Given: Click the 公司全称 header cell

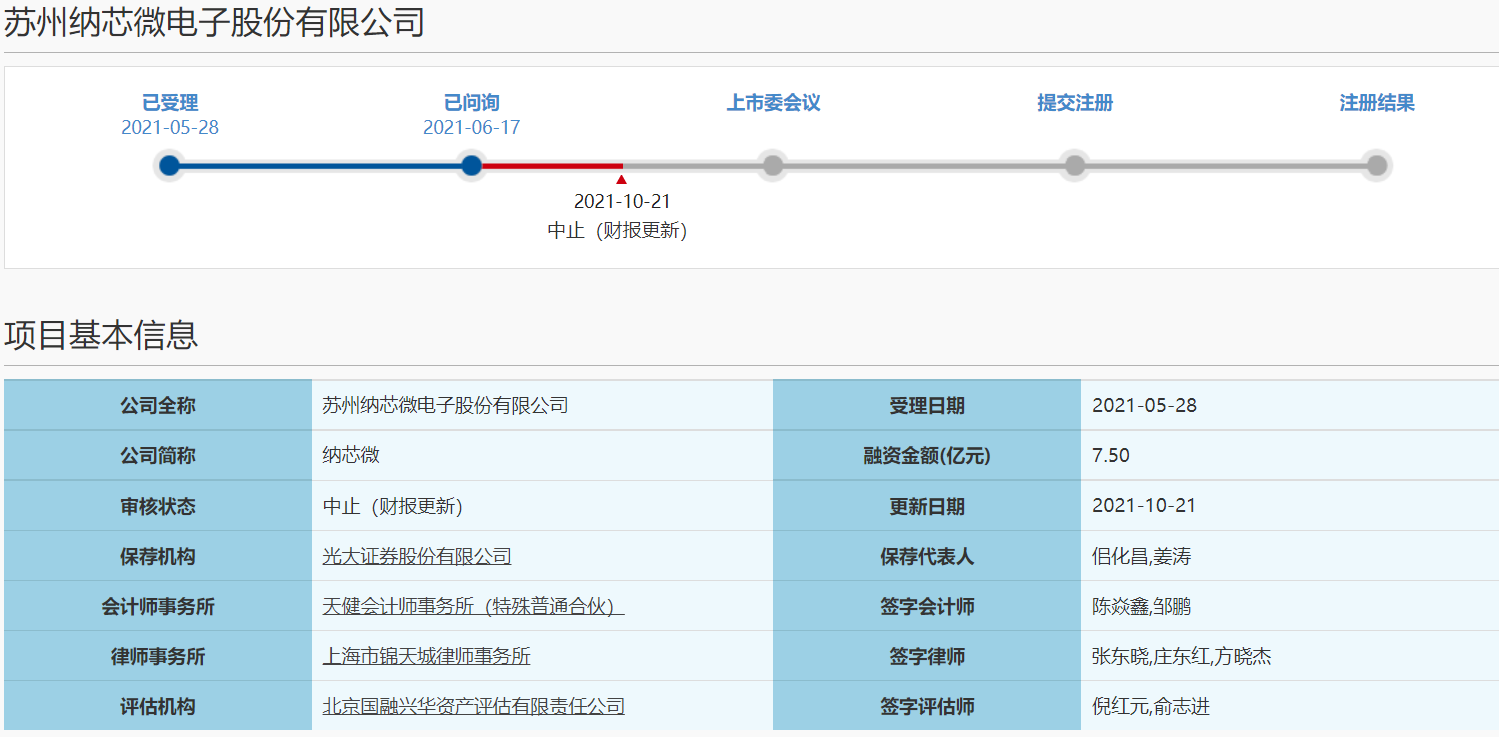Looking at the screenshot, I should tap(158, 405).
